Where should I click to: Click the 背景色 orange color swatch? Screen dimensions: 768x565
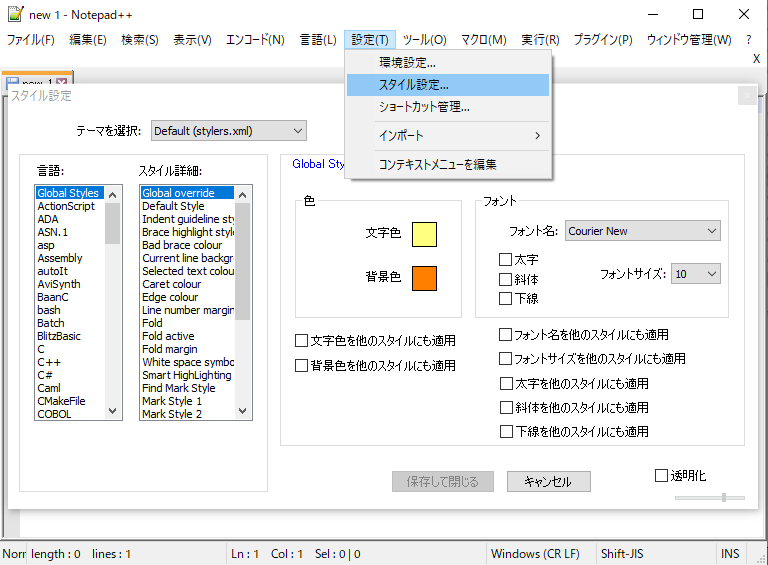424,279
